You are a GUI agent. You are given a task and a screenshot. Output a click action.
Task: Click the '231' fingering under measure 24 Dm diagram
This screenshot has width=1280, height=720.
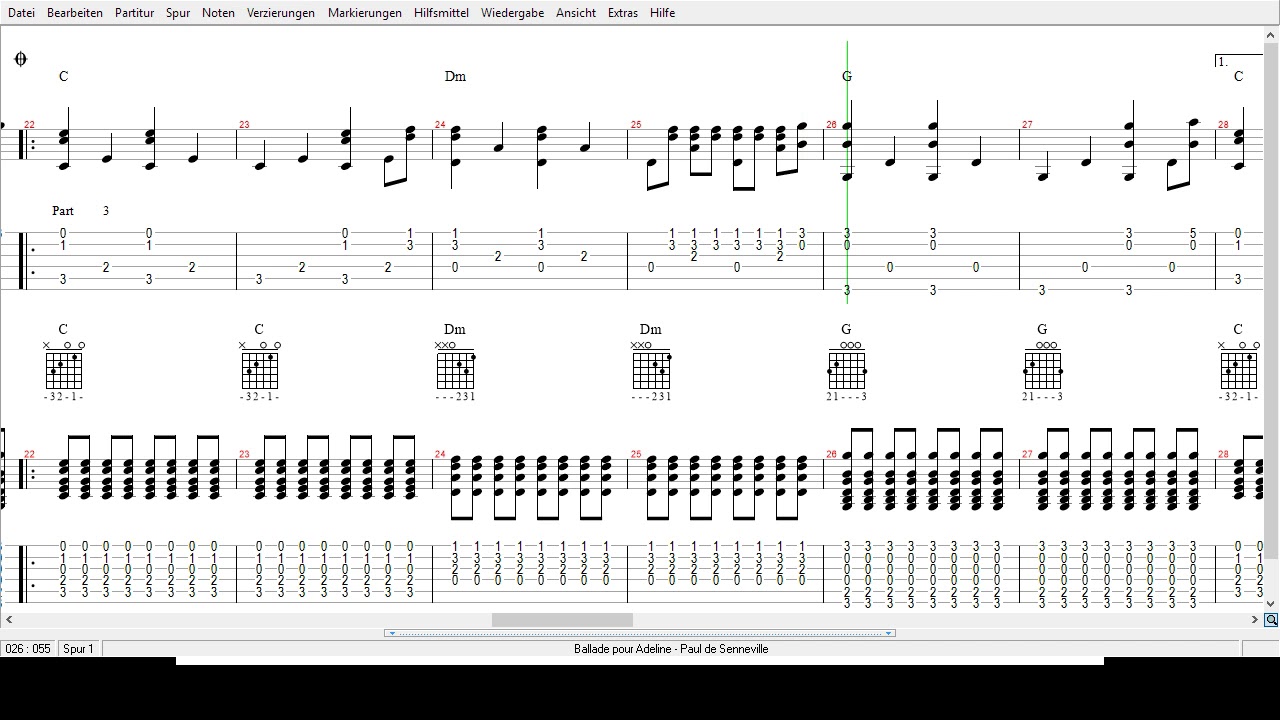click(x=455, y=397)
